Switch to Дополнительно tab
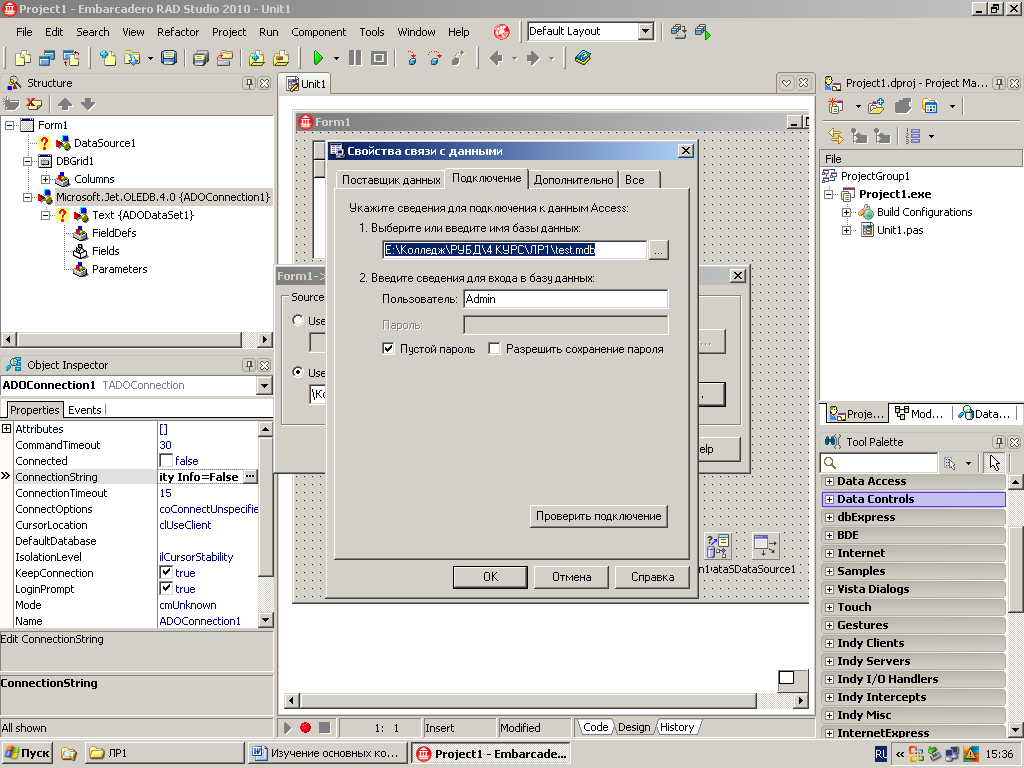 pyautogui.click(x=573, y=180)
